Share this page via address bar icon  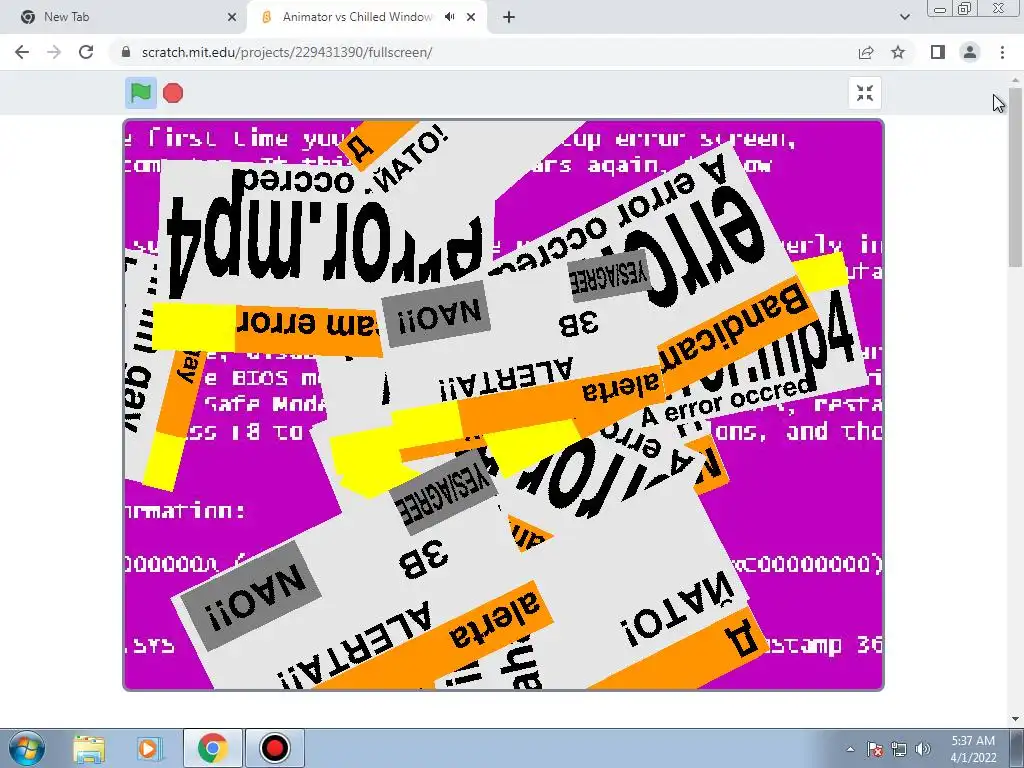click(866, 52)
